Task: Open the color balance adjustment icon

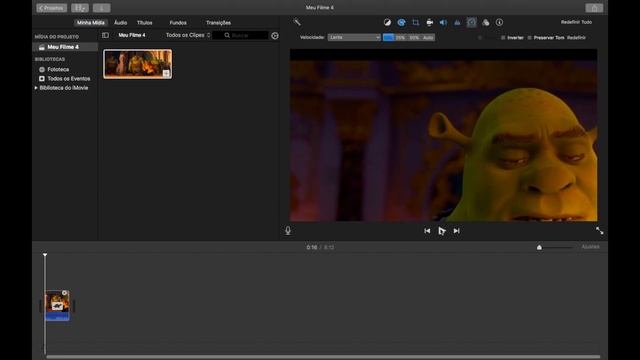Action: [387, 22]
